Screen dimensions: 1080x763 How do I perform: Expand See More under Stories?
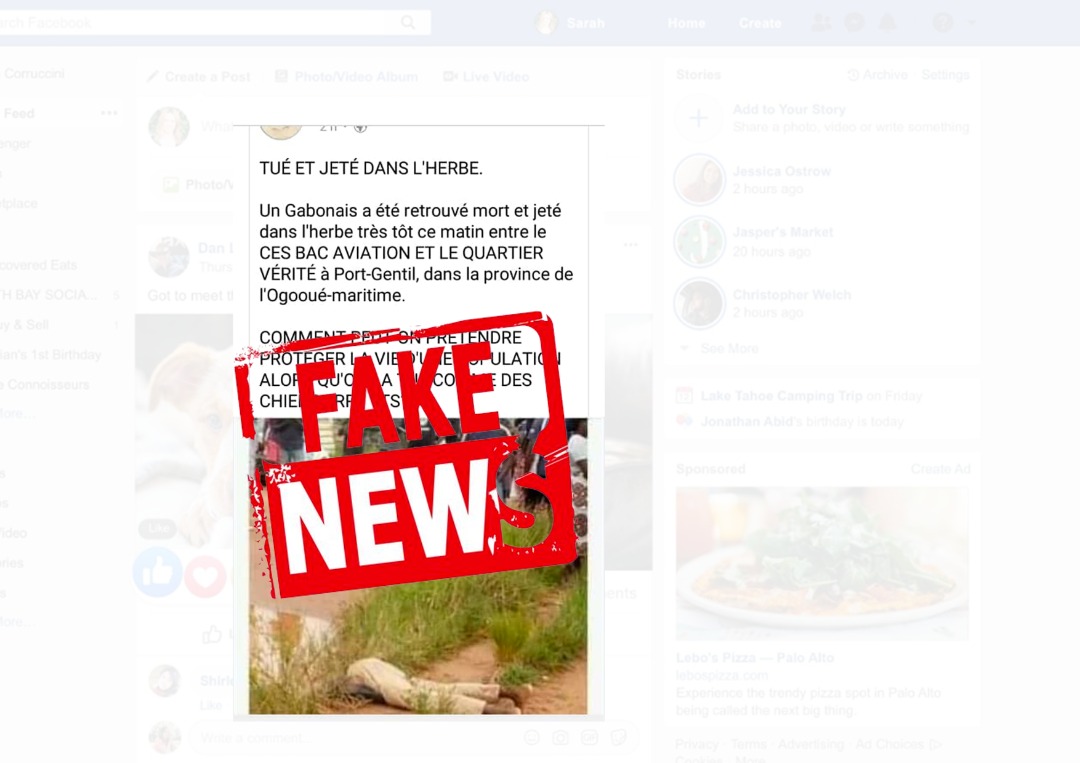pyautogui.click(x=729, y=348)
